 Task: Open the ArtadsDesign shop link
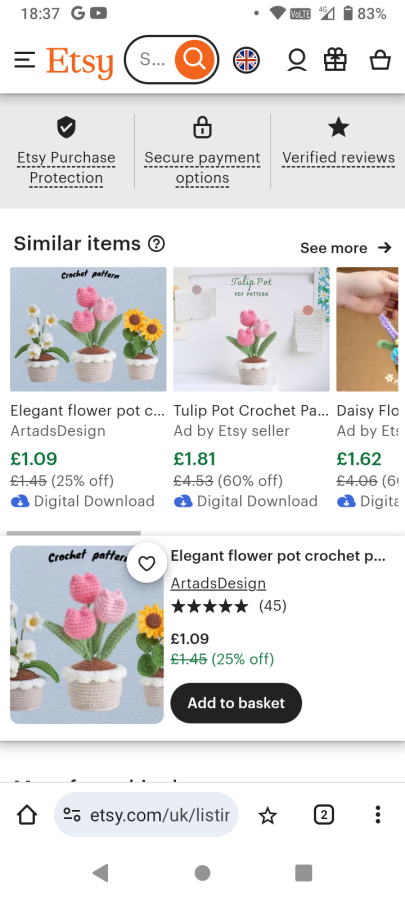click(x=218, y=583)
